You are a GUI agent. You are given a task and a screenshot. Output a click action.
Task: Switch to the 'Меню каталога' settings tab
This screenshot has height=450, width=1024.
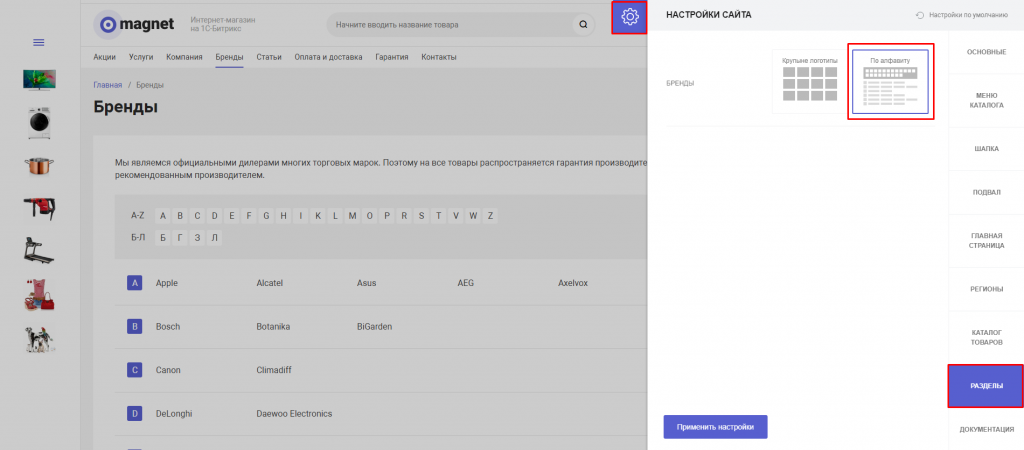986,101
